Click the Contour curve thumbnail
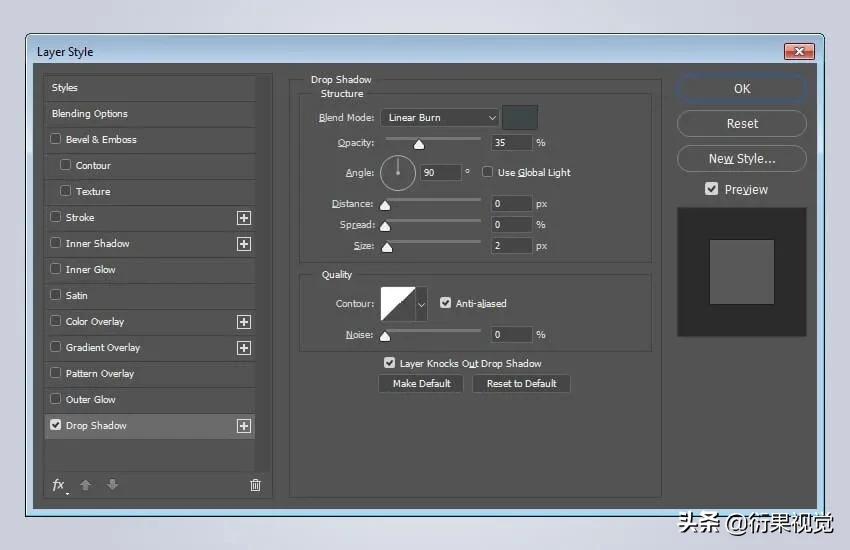This screenshot has width=850, height=550. pos(398,304)
